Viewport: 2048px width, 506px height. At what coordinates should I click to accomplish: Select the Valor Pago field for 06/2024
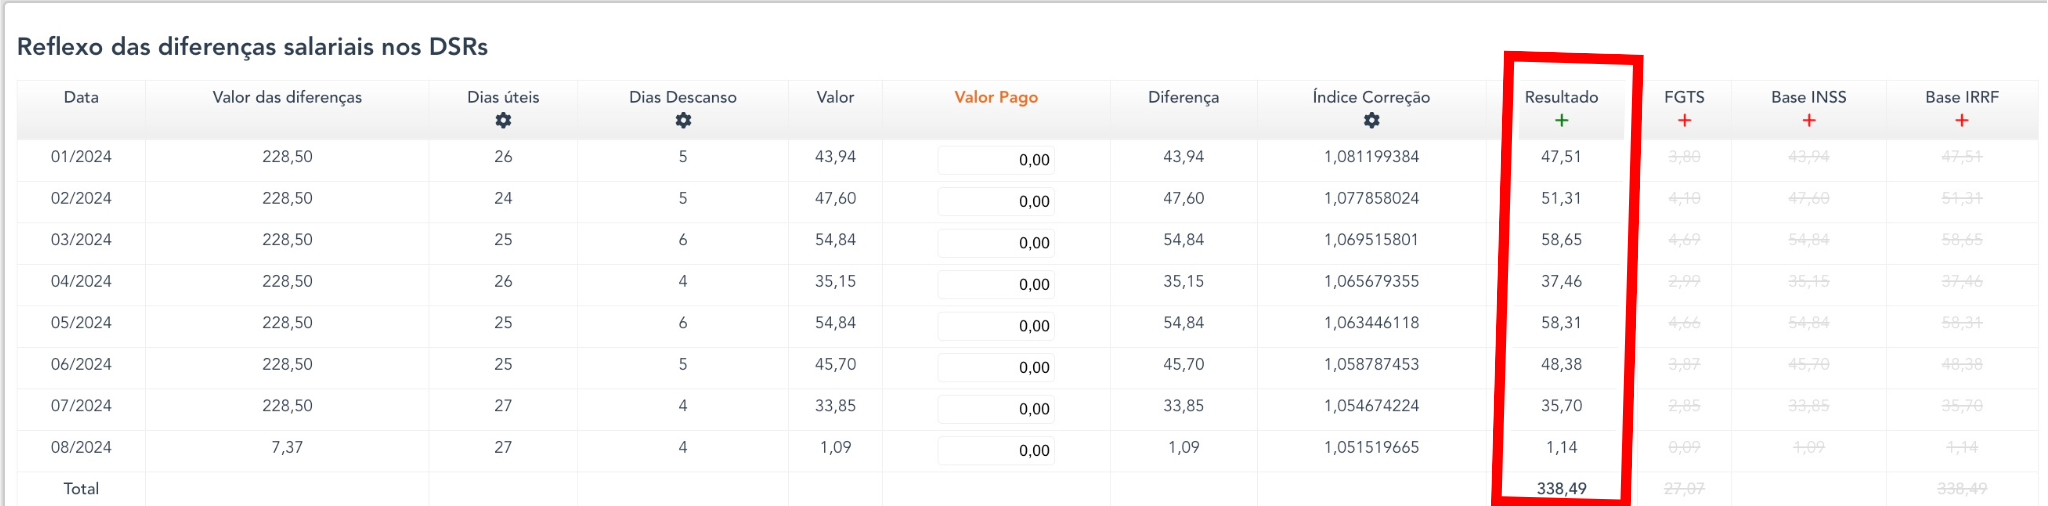[x=996, y=367]
